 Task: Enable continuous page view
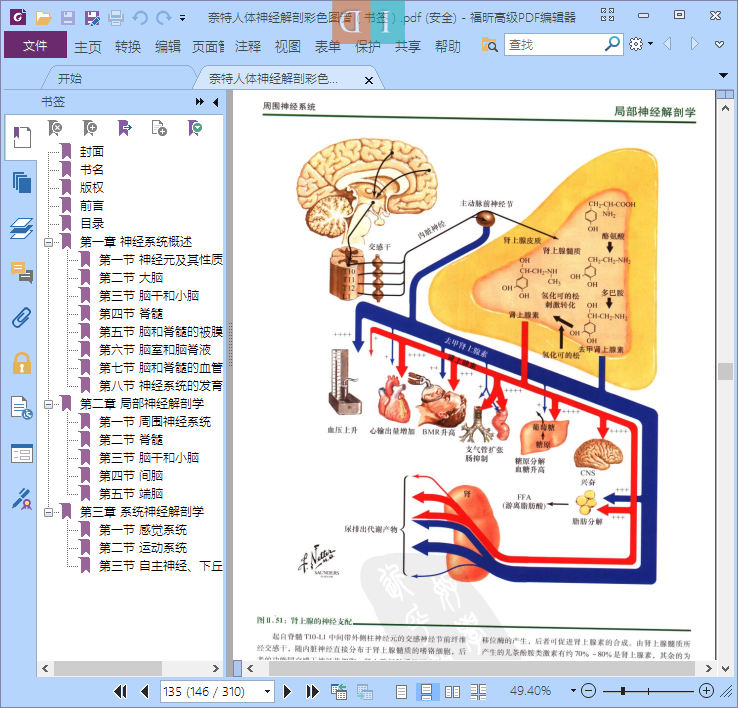click(426, 691)
